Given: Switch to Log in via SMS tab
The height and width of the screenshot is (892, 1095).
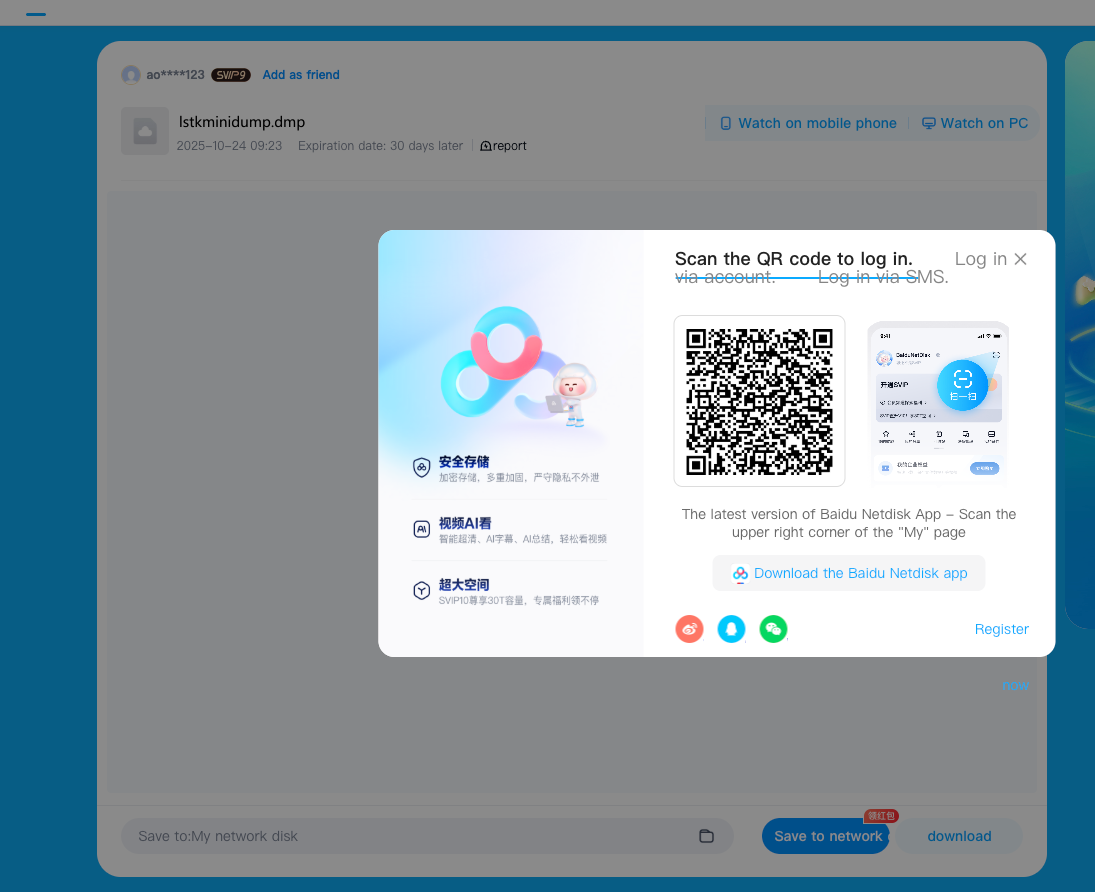Looking at the screenshot, I should [x=883, y=277].
